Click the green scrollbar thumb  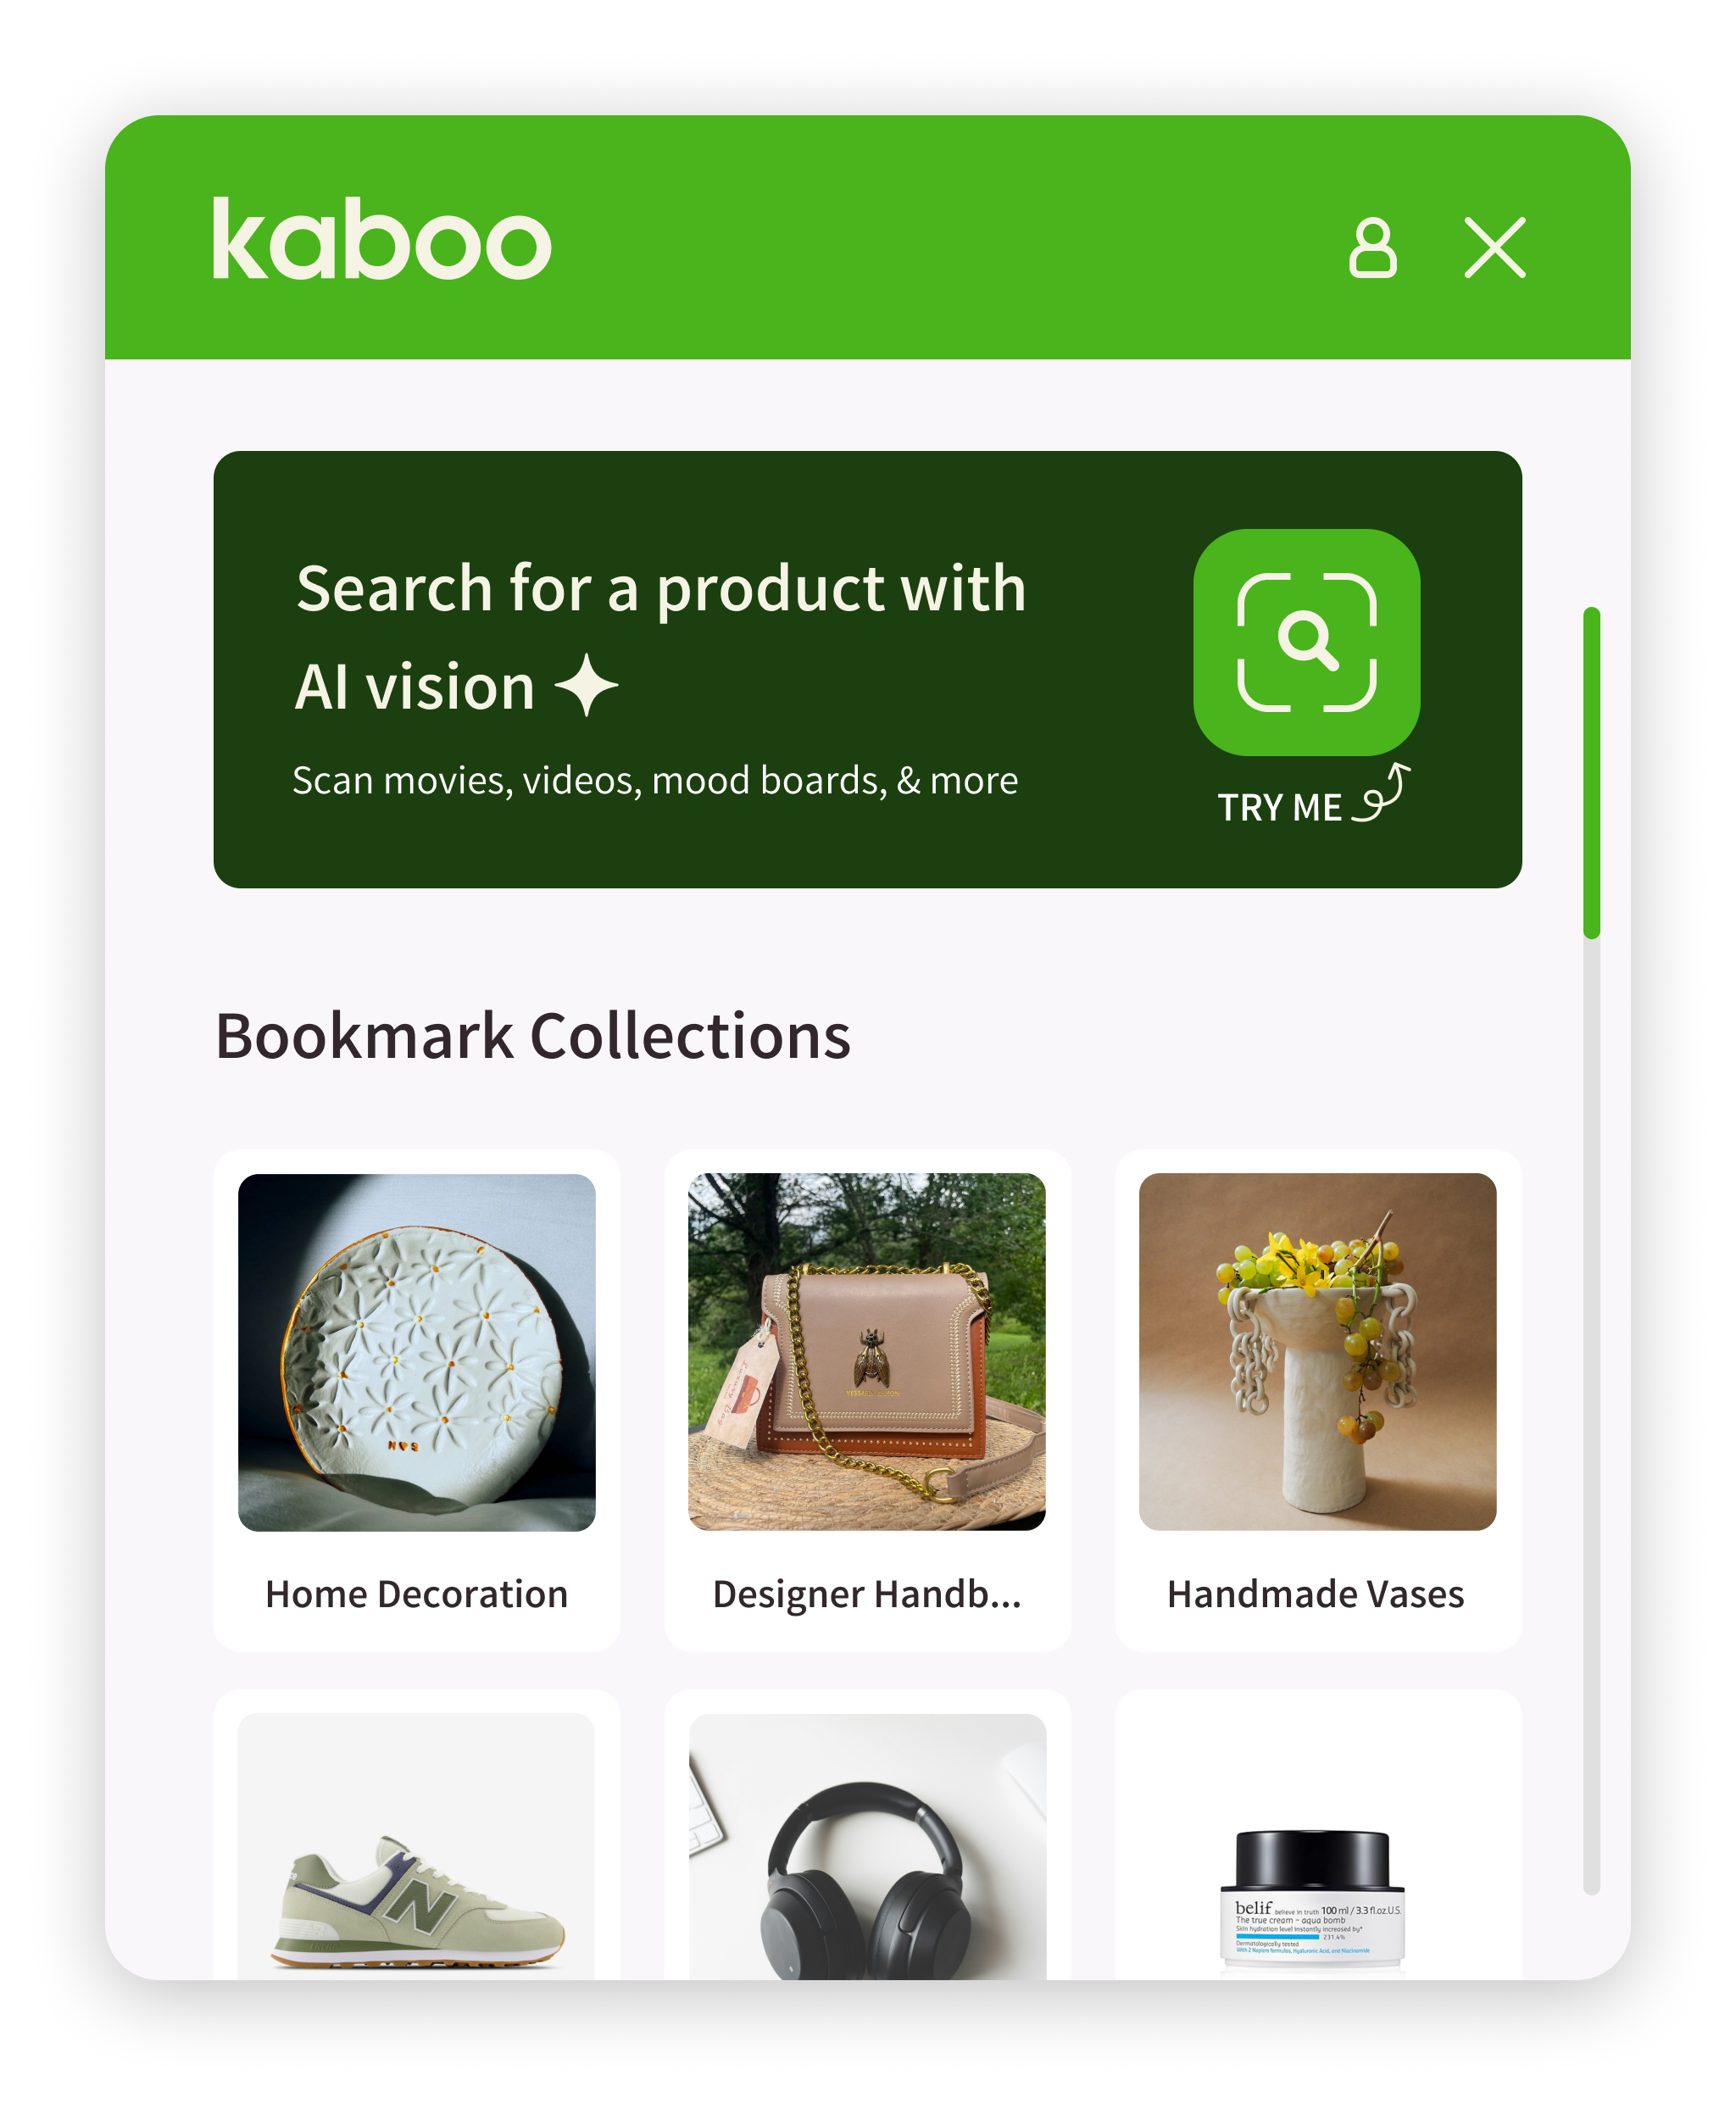click(x=1592, y=772)
